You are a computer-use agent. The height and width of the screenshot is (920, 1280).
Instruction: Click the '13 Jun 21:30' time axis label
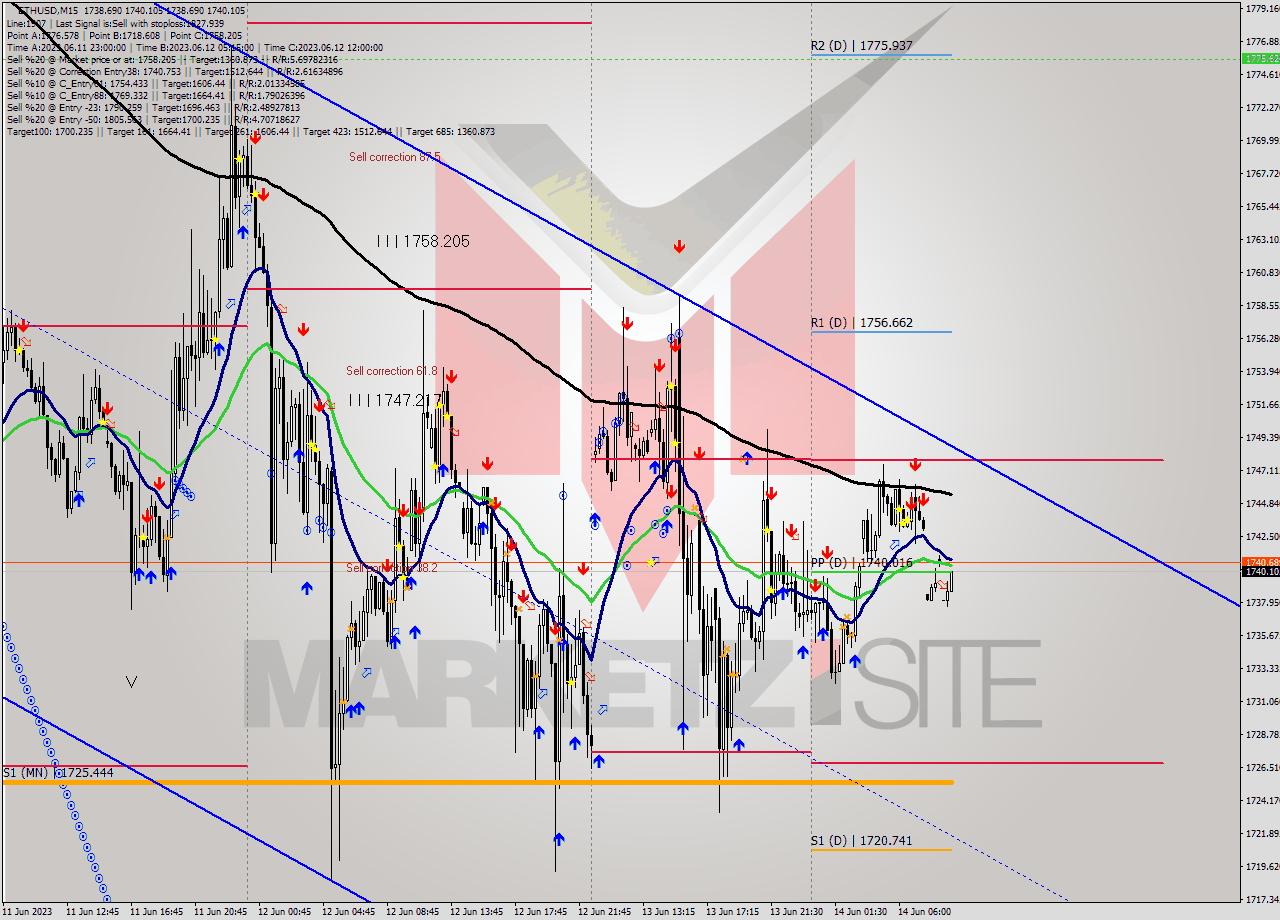pos(796,912)
